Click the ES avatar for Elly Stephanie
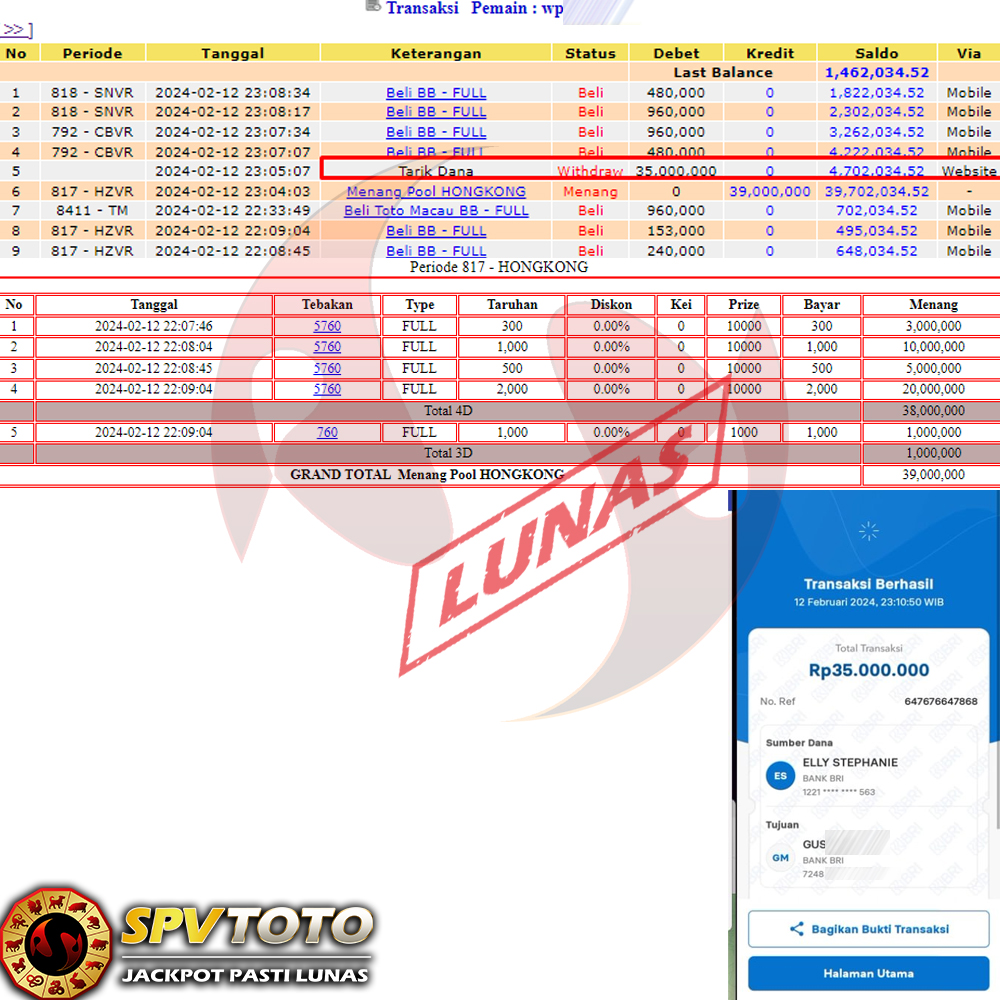 tap(780, 776)
